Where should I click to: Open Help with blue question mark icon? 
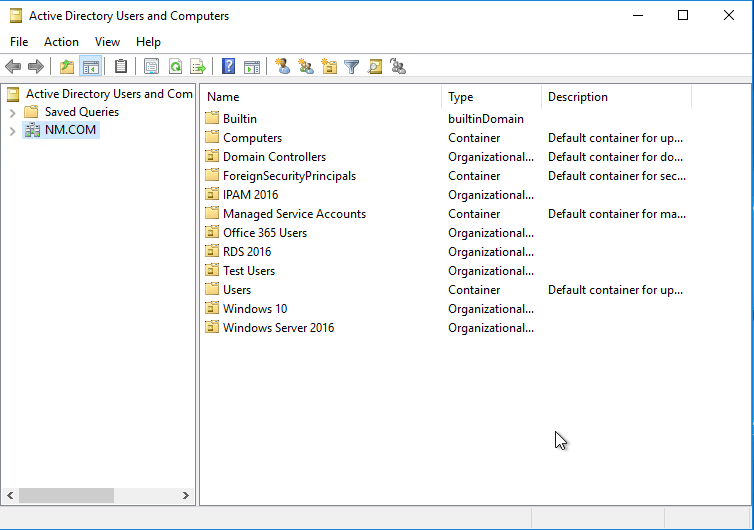click(228, 66)
